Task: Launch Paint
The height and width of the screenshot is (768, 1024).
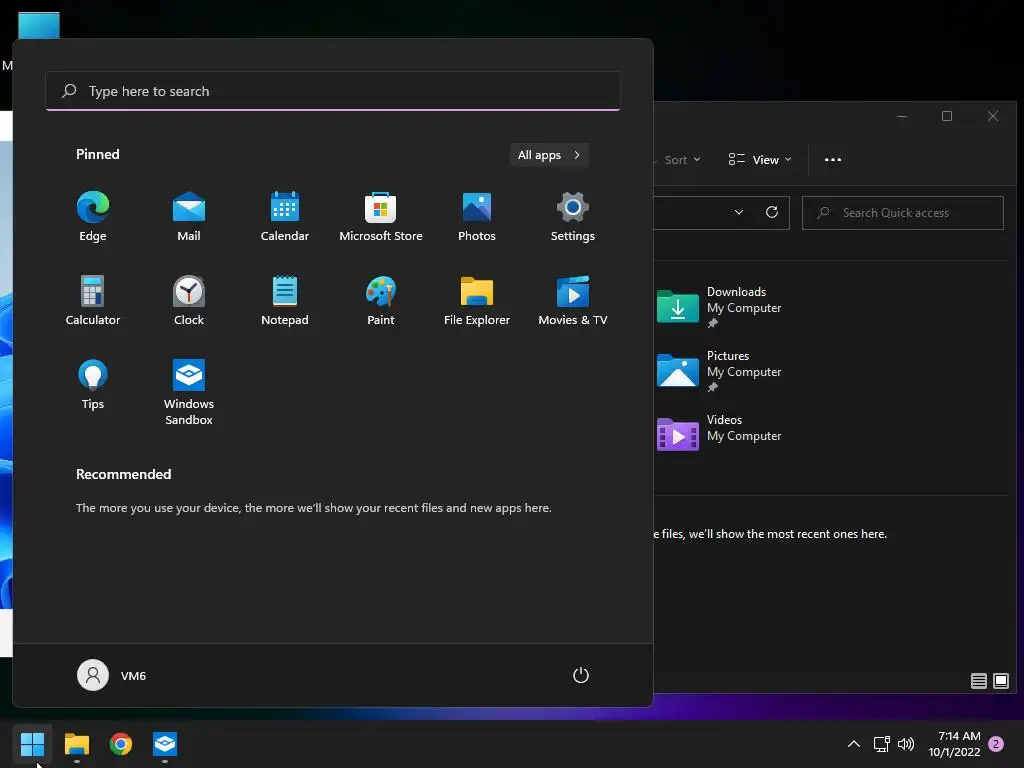Action: (381, 300)
